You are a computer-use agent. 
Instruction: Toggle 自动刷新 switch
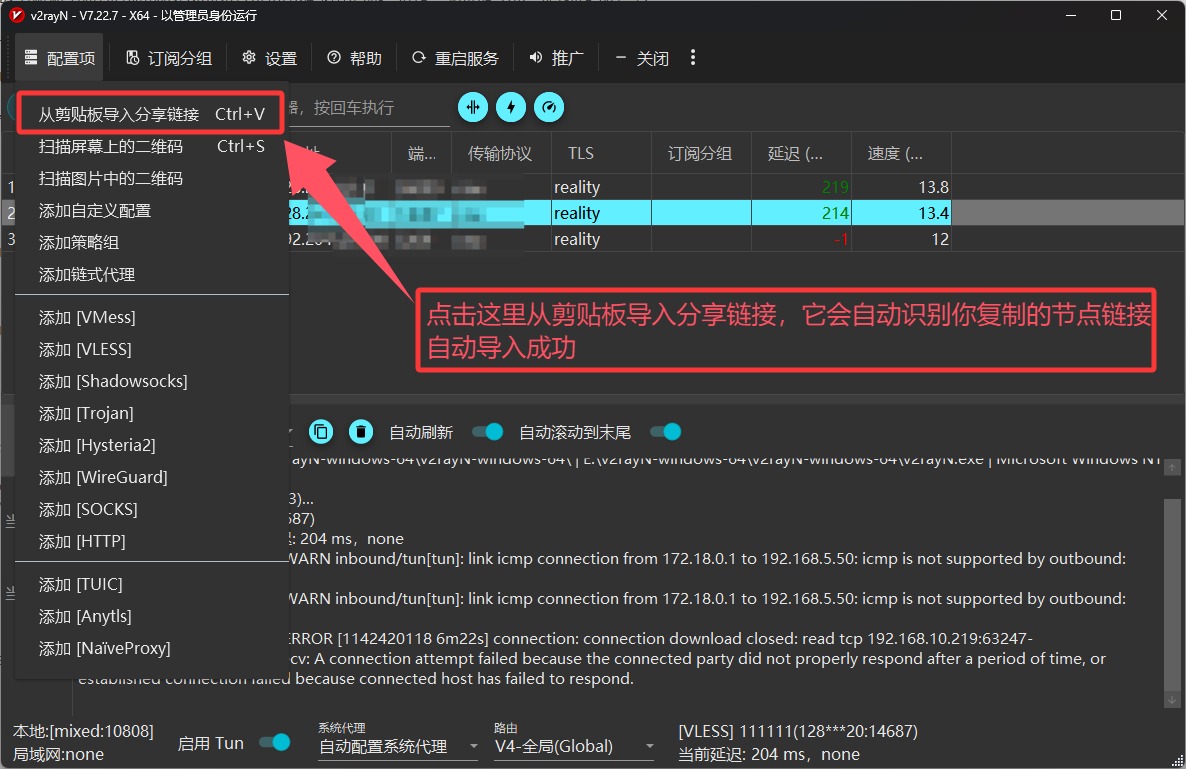[488, 432]
